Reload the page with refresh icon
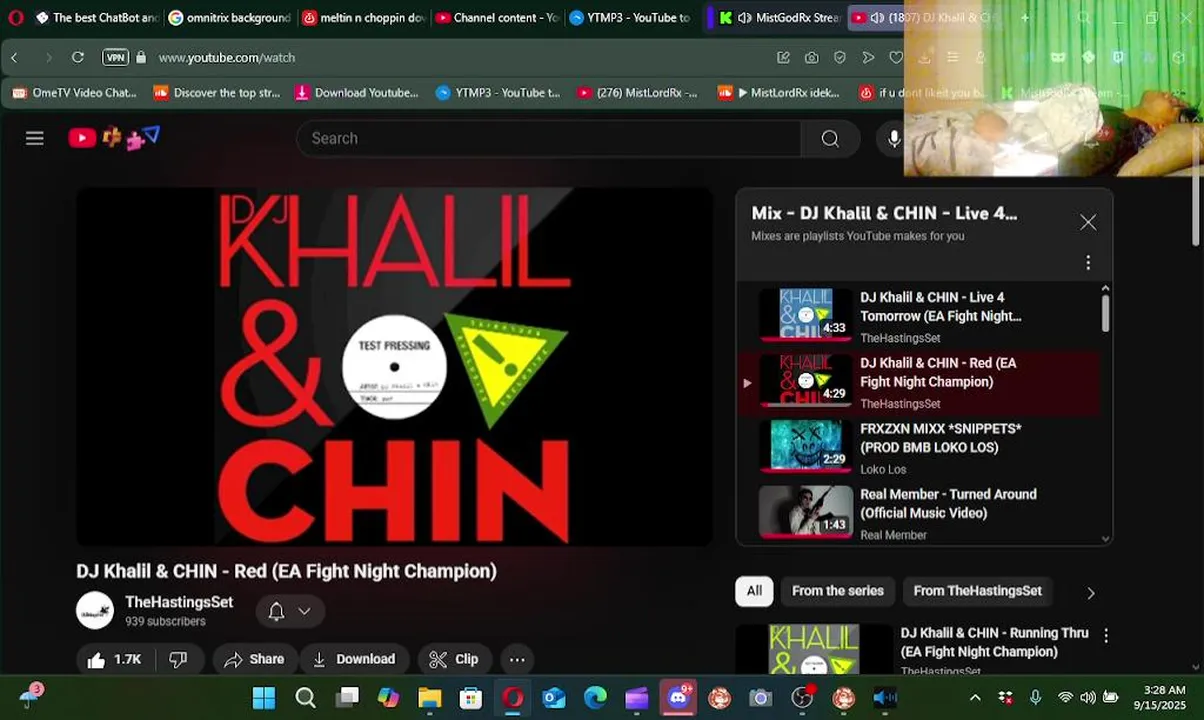The width and height of the screenshot is (1204, 720). tap(78, 58)
